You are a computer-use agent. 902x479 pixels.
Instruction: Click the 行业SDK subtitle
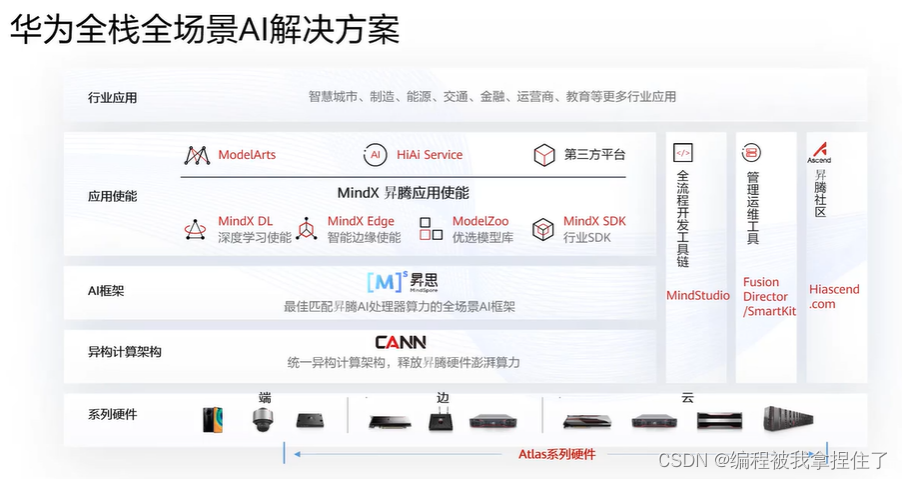[x=587, y=237]
